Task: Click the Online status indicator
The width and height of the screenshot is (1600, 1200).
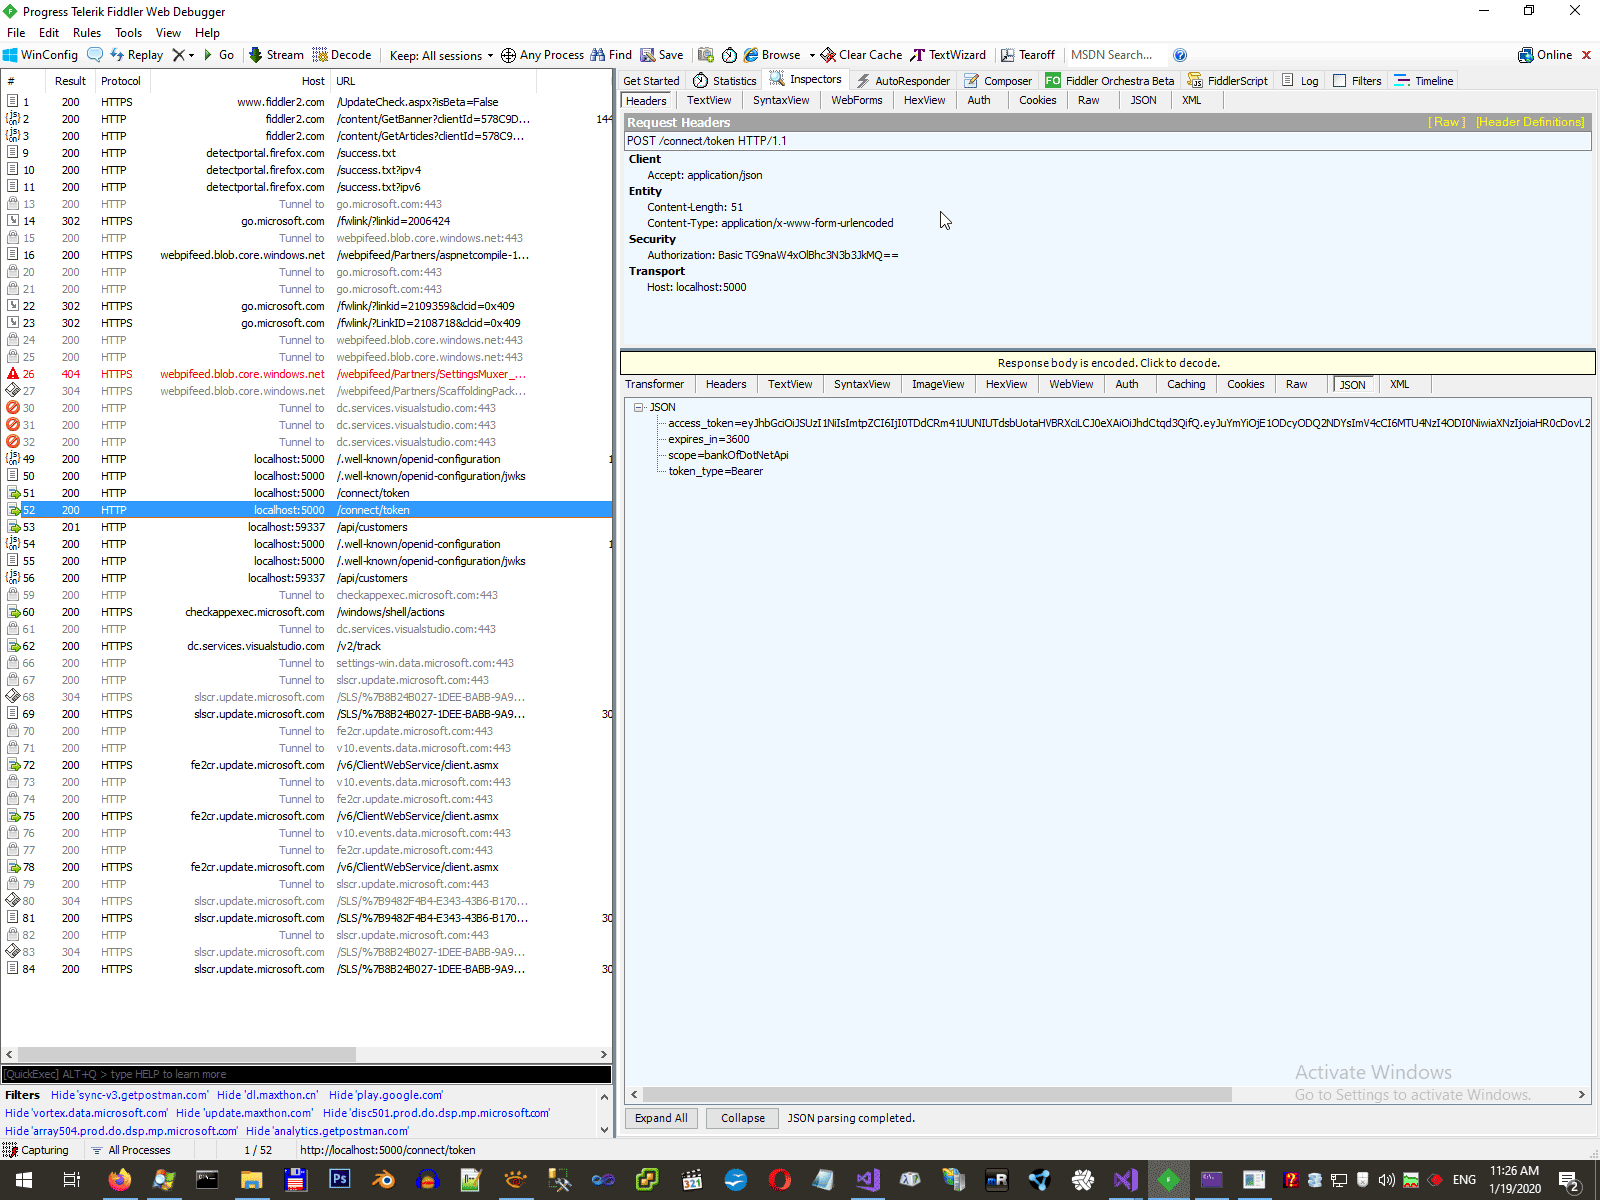Action: coord(1545,55)
